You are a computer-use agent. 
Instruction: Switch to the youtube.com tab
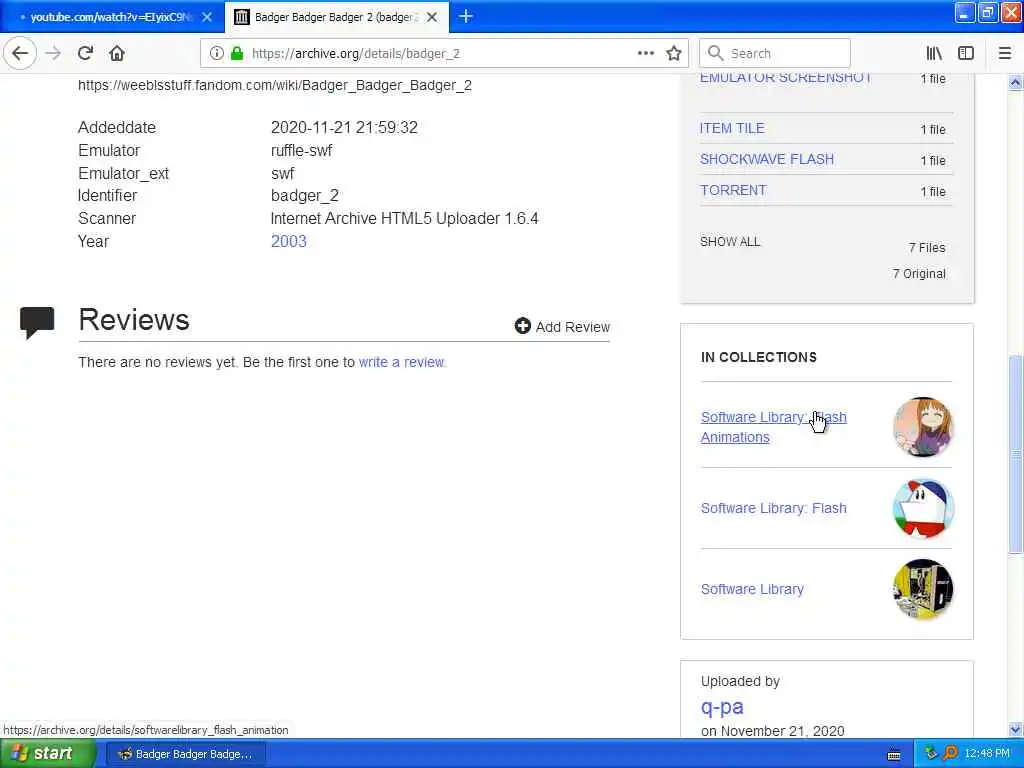click(111, 17)
